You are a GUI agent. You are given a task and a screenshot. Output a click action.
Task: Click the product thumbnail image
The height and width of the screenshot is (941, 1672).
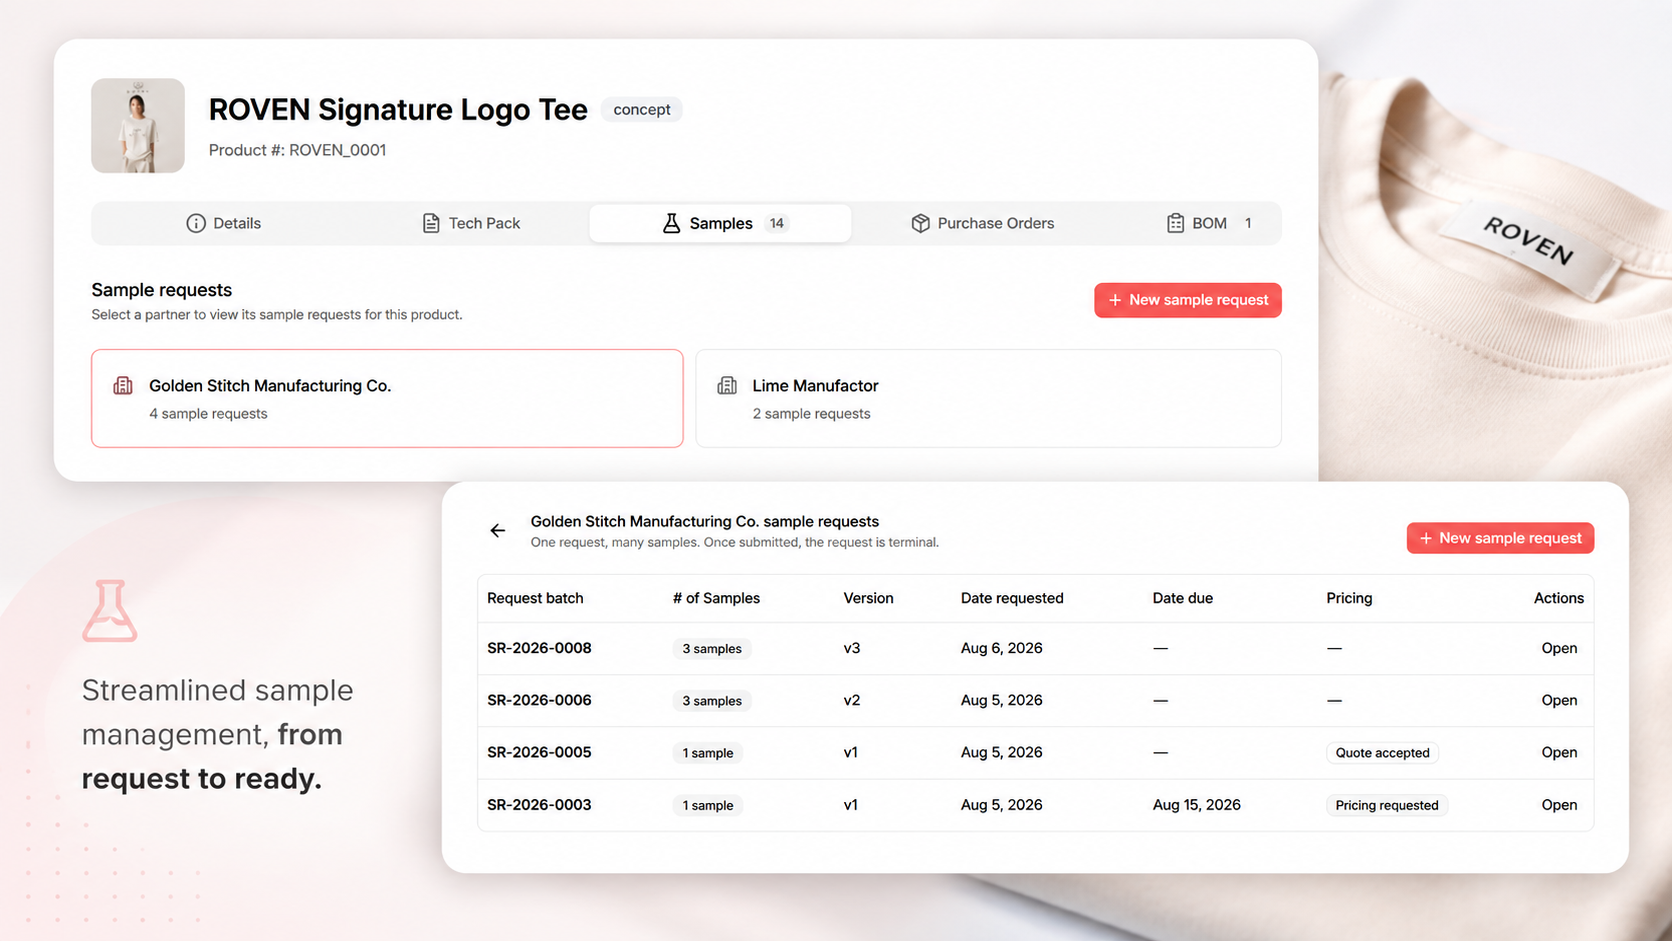(x=138, y=126)
